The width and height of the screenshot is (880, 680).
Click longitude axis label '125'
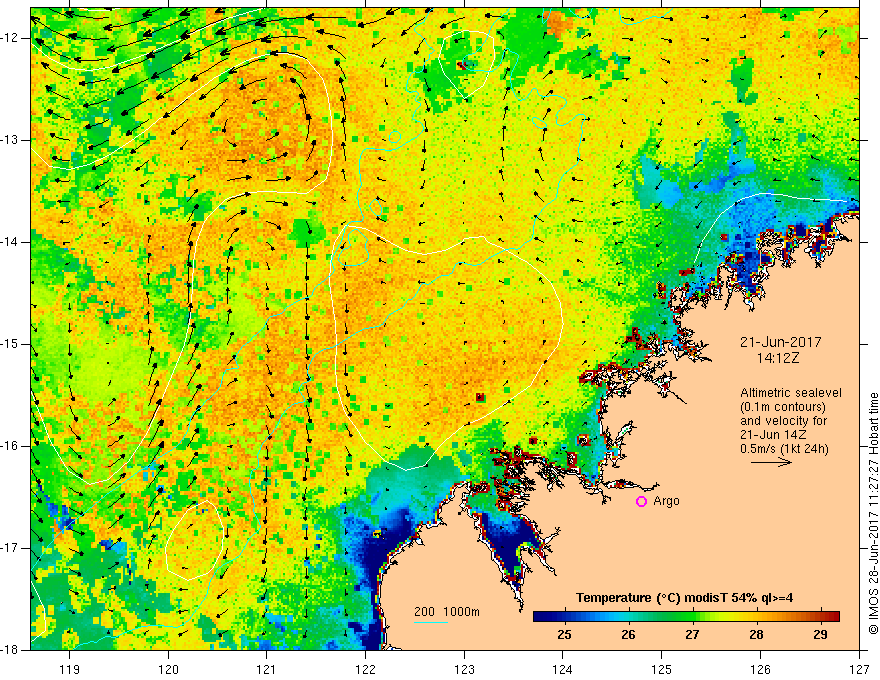click(662, 669)
